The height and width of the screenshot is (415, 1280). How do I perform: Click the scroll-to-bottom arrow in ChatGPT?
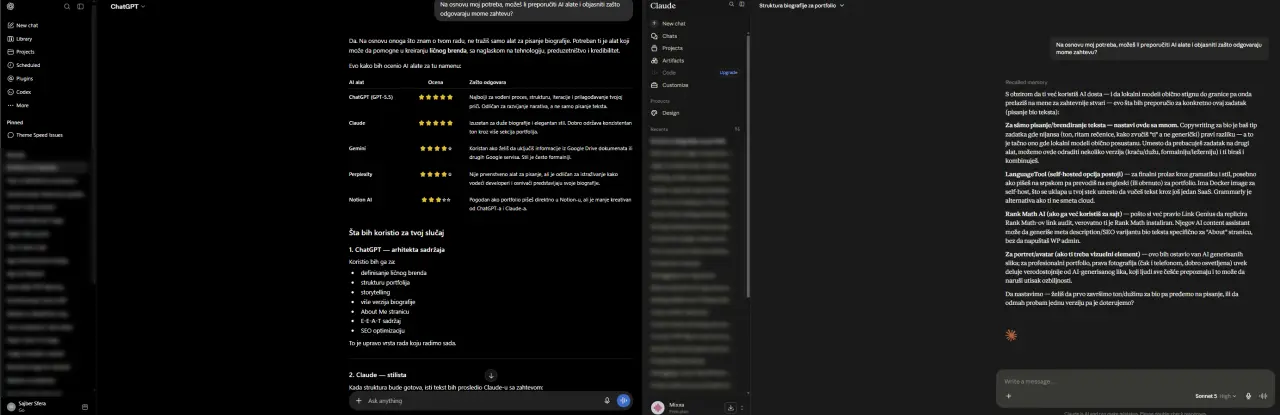[x=491, y=375]
